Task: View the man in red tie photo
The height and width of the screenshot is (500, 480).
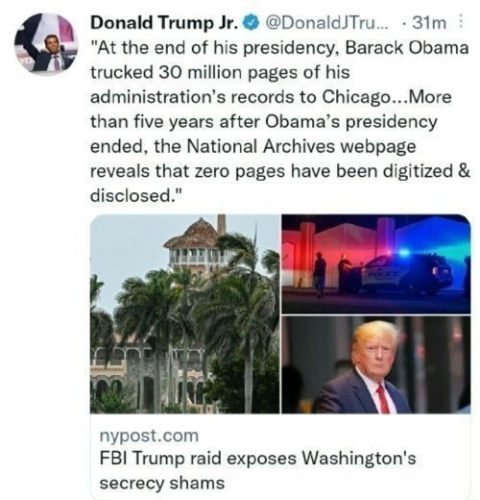Action: pyautogui.click(x=376, y=365)
